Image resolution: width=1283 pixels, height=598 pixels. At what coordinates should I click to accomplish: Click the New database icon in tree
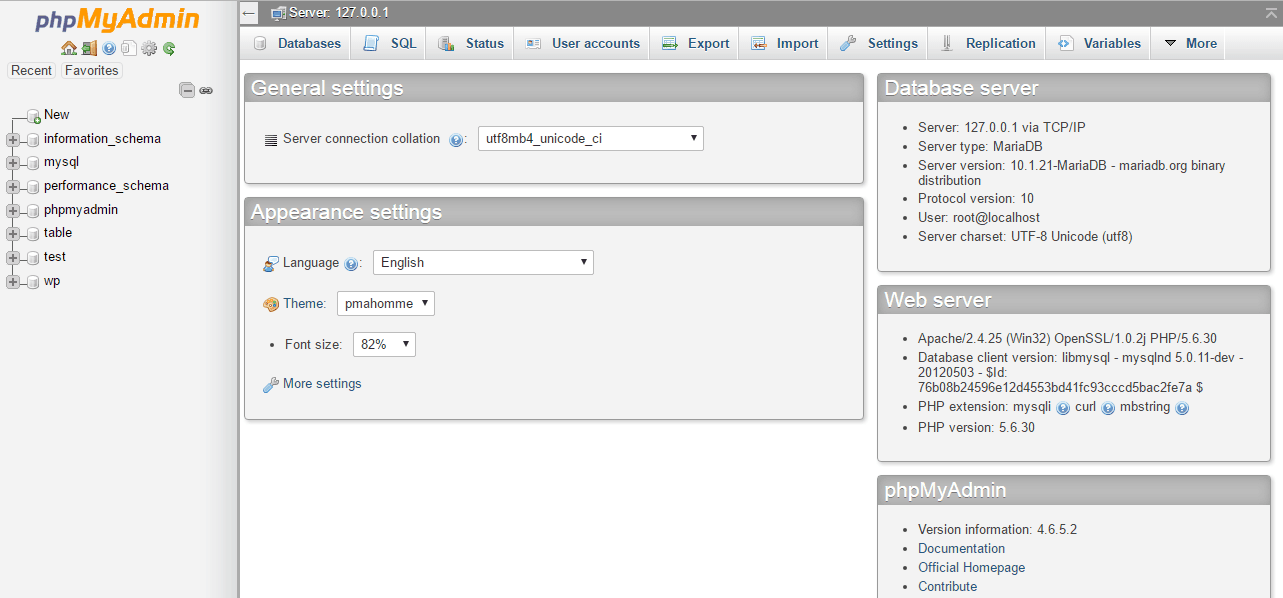pos(33,116)
